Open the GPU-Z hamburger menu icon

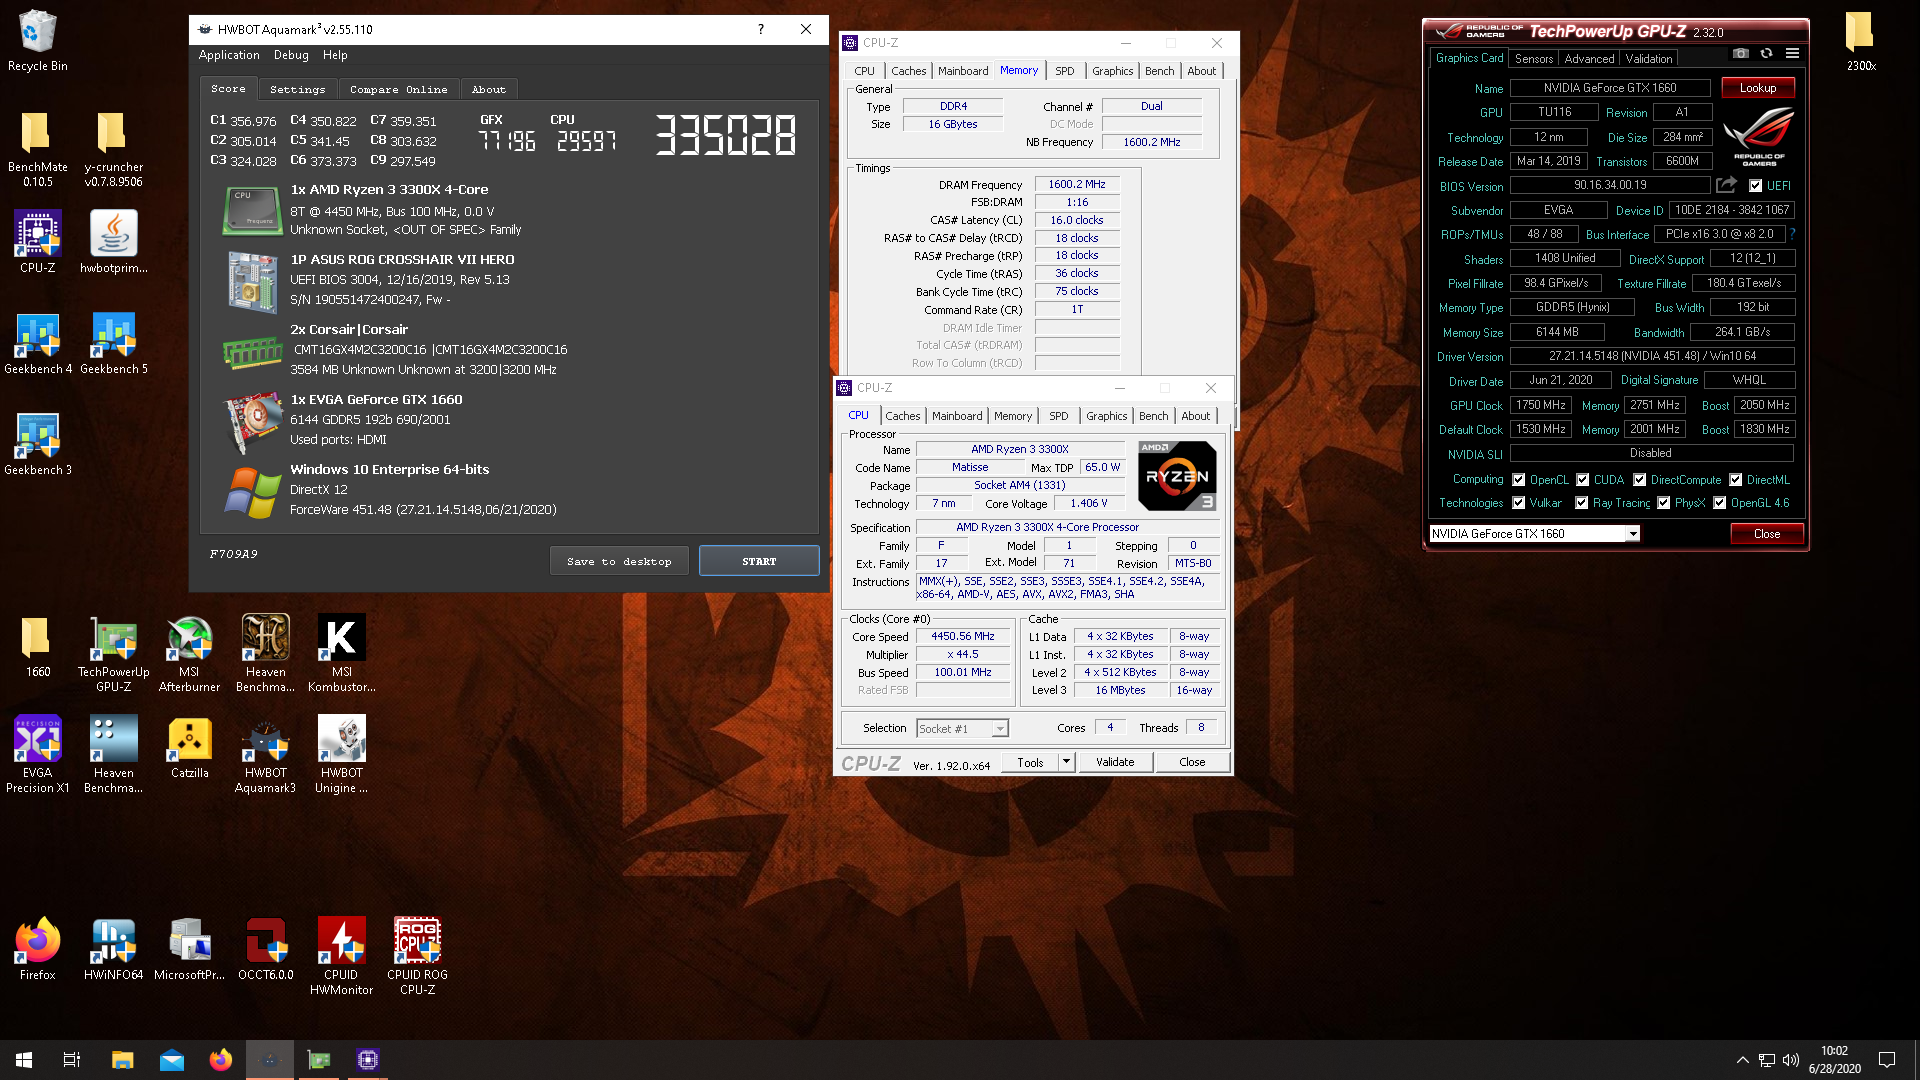(1792, 53)
